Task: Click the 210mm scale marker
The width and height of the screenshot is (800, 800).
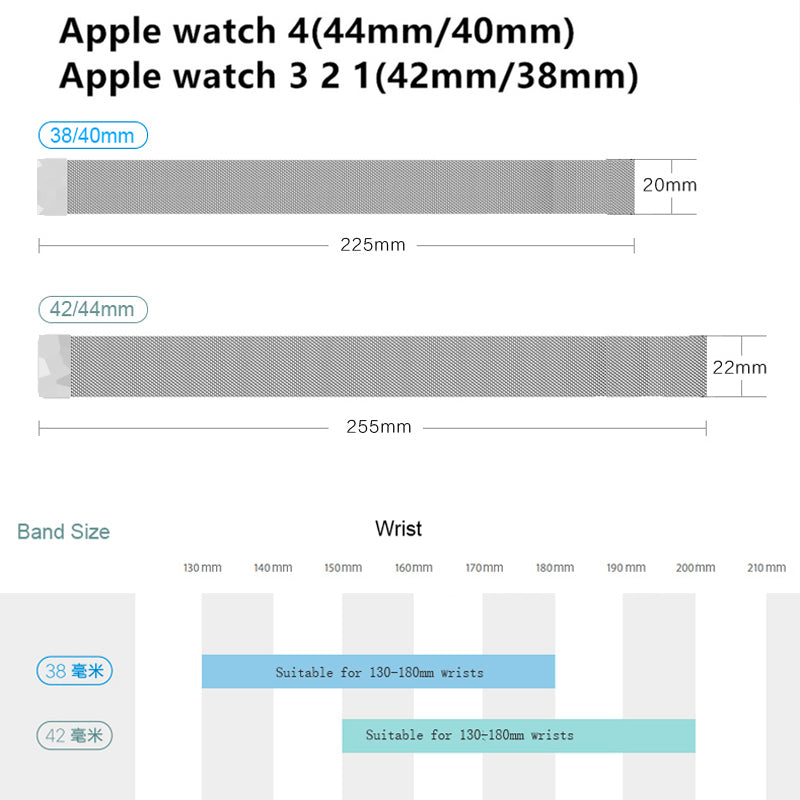Action: pyautogui.click(x=766, y=568)
